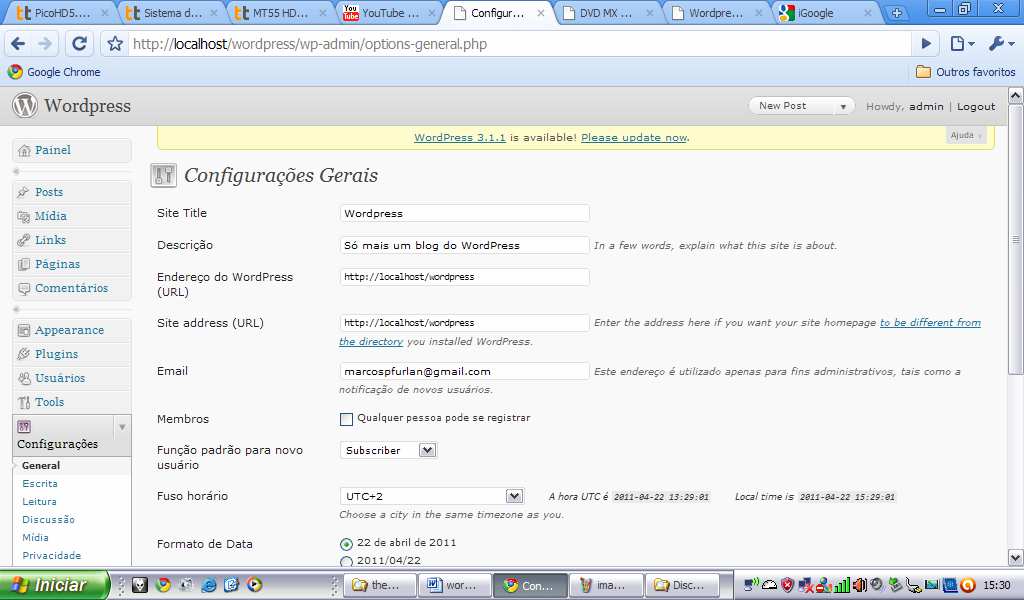The height and width of the screenshot is (600, 1024).
Task: Open the Usuários sidebar menu
Action: pyautogui.click(x=60, y=378)
